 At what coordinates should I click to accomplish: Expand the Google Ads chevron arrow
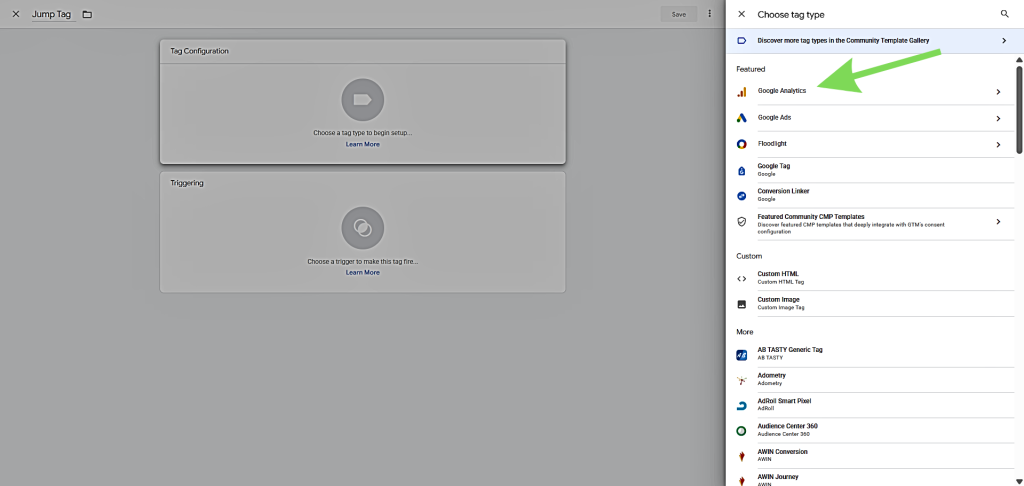click(997, 118)
